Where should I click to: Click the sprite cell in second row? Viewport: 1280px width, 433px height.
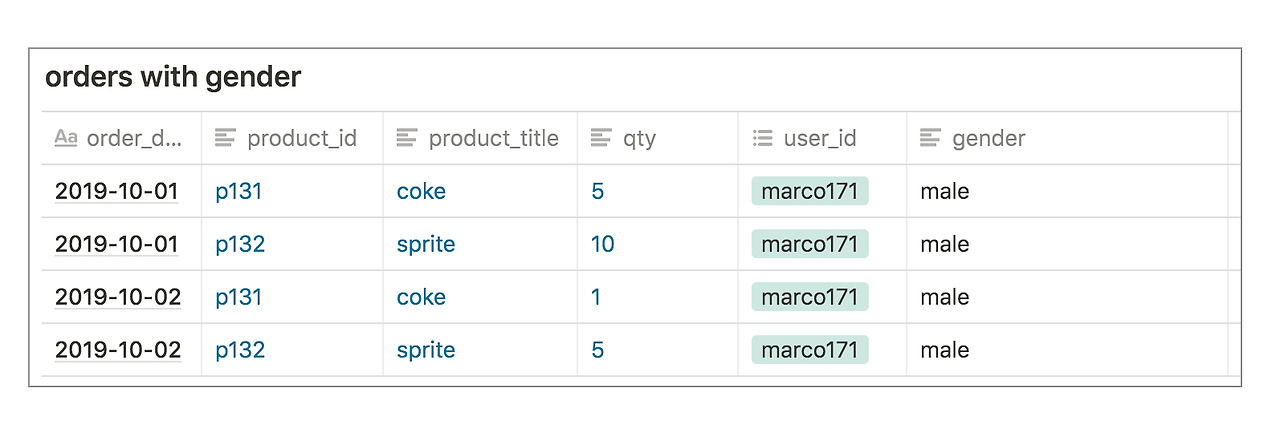point(426,244)
